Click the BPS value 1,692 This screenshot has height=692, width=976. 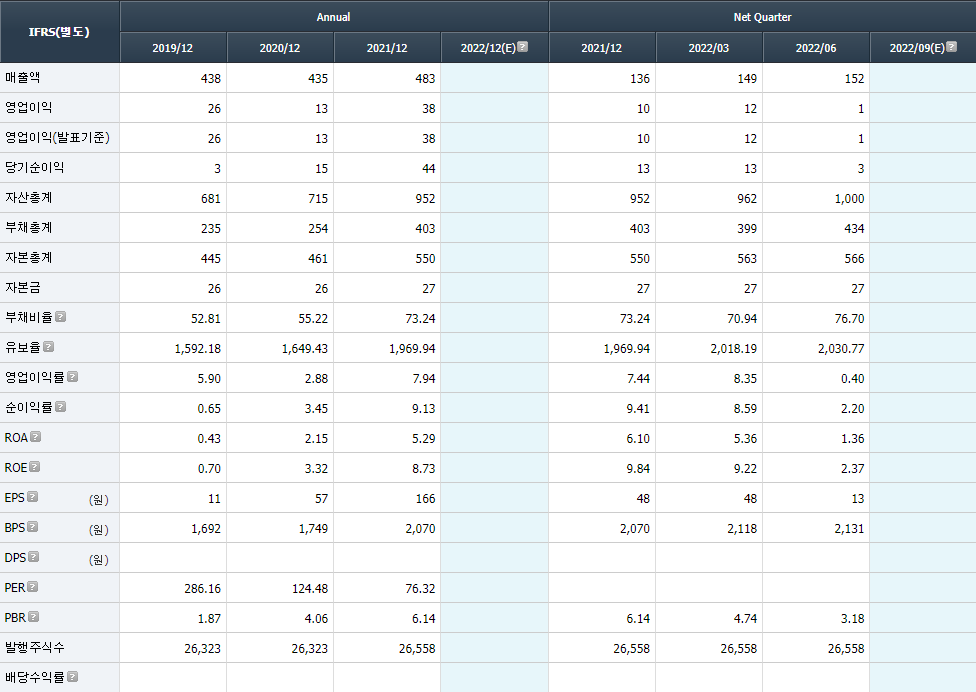pyautogui.click(x=205, y=528)
